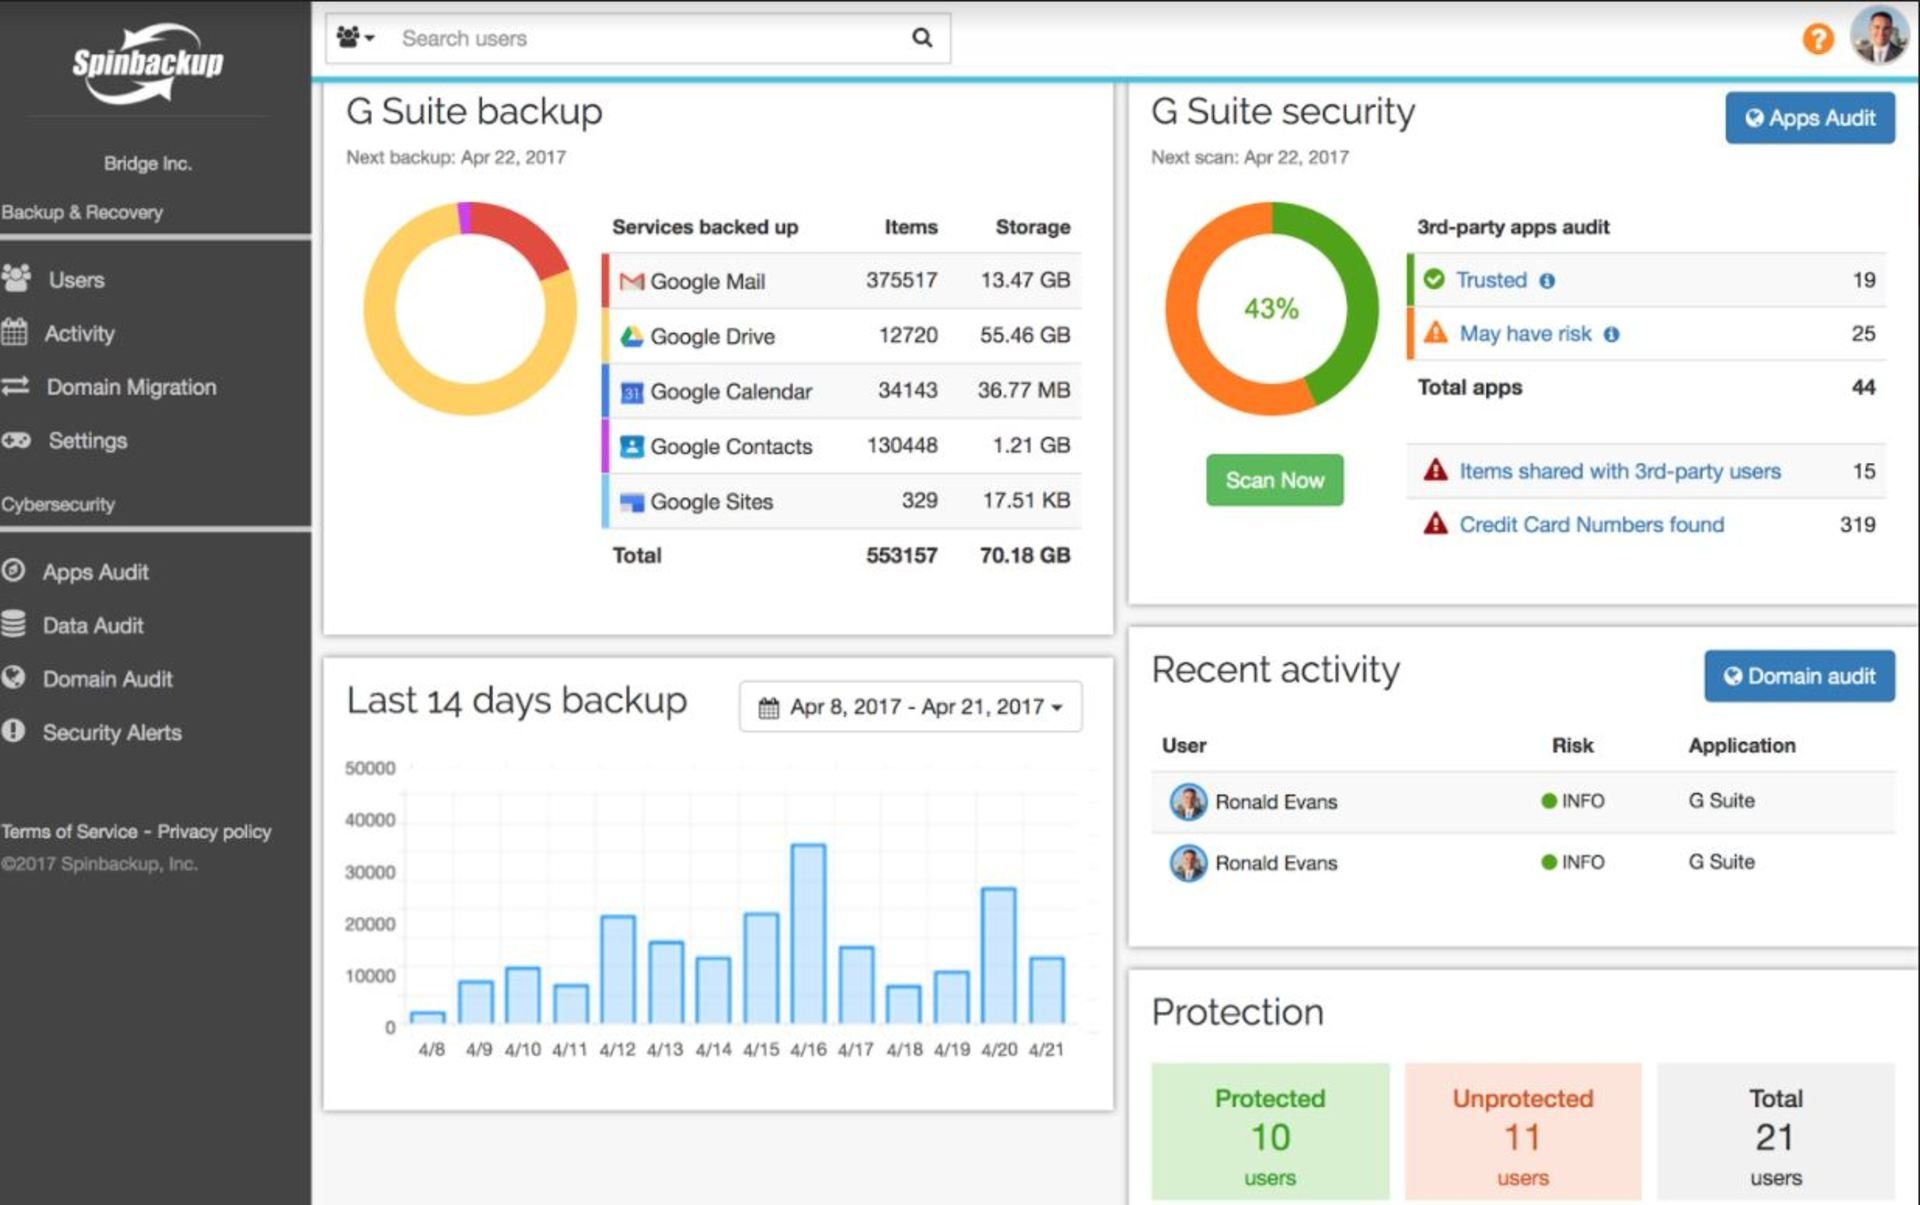
Task: Open the orange help question mark icon
Action: click(1817, 39)
